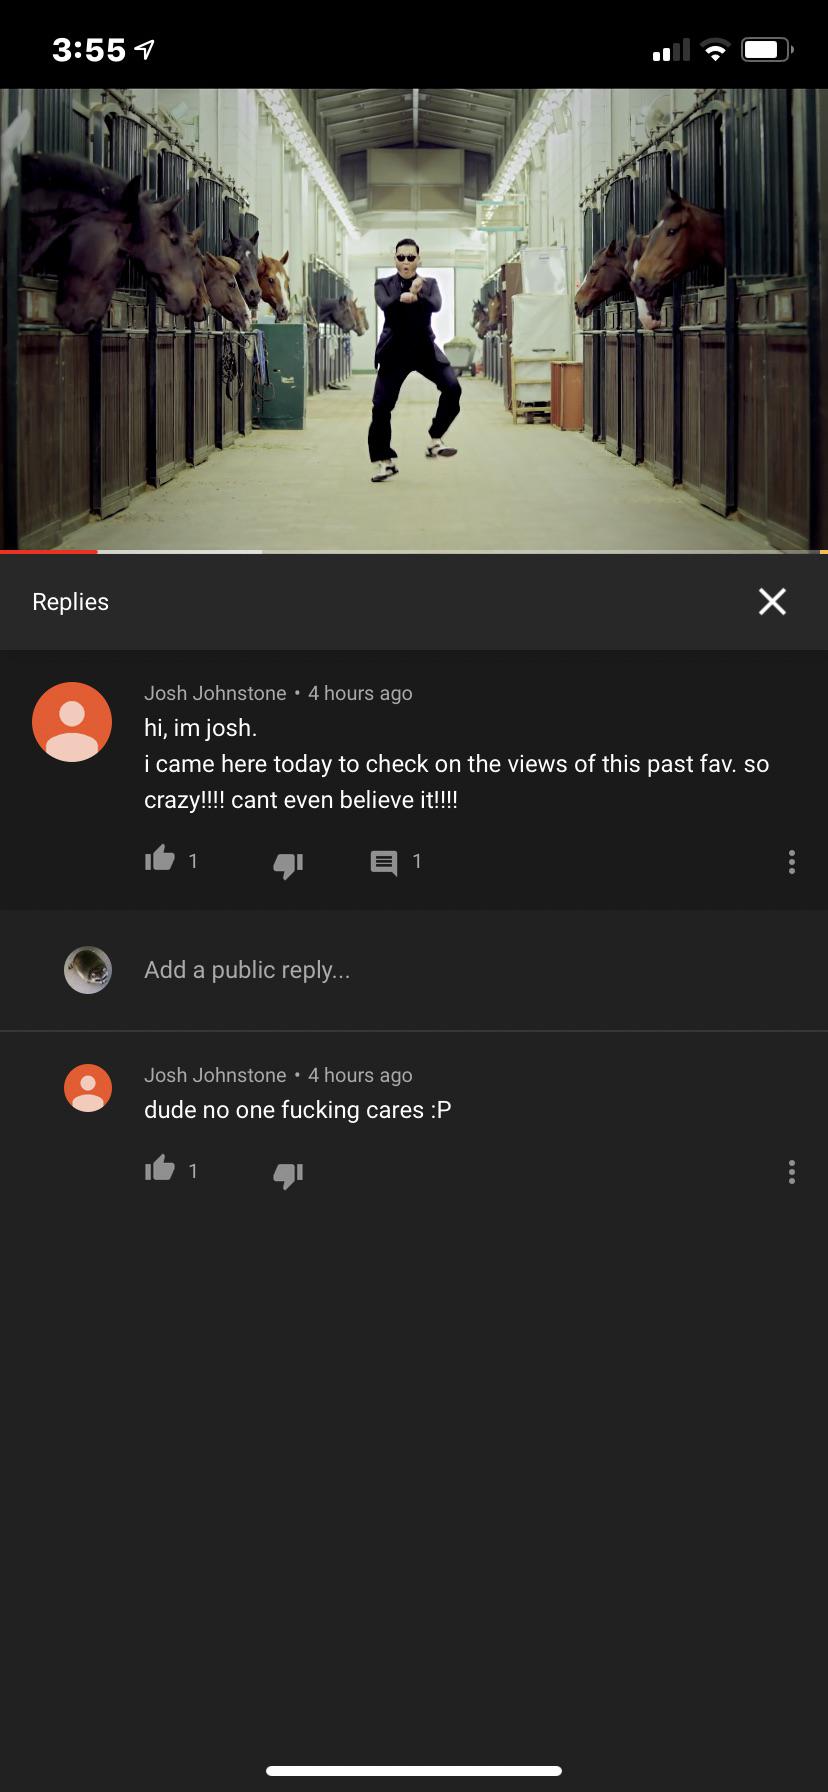Screen dimensions: 828x1792
Task: Open more options menu for the reply
Action: (792, 1172)
